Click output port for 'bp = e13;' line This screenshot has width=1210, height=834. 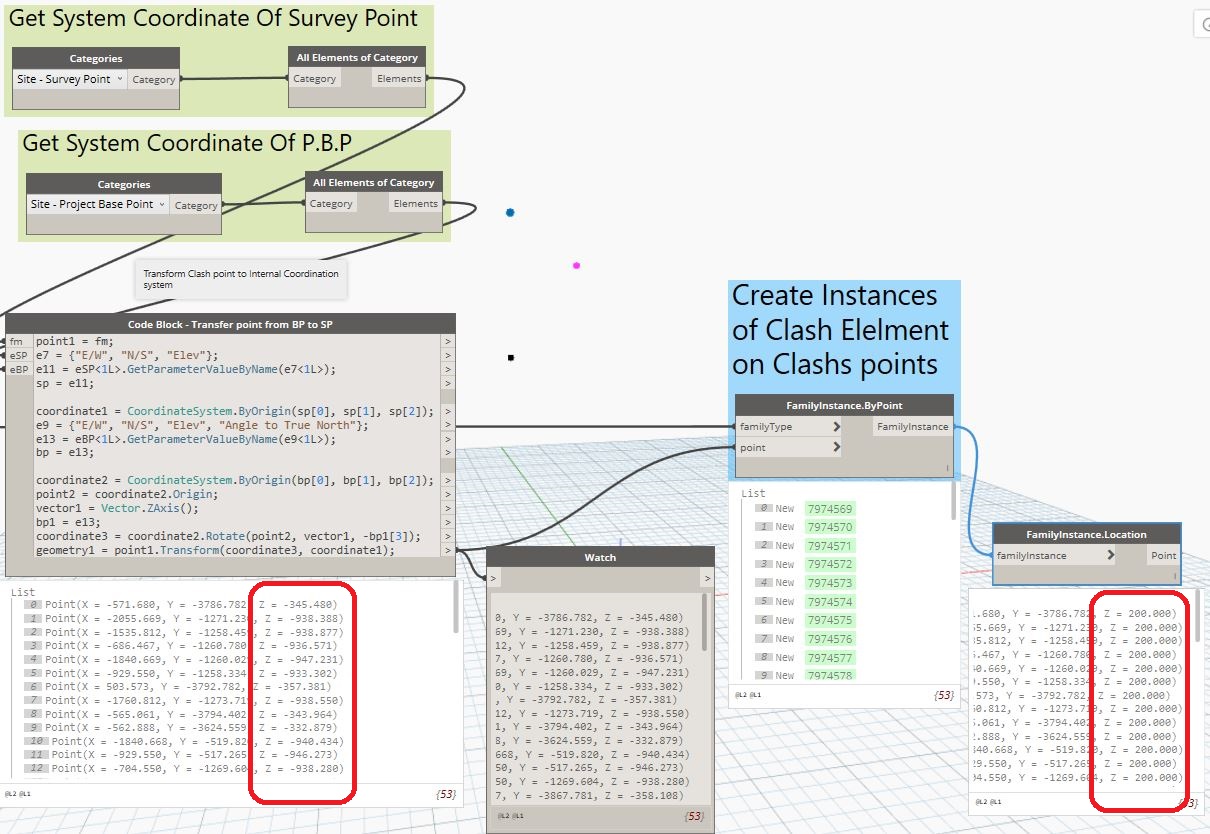448,453
